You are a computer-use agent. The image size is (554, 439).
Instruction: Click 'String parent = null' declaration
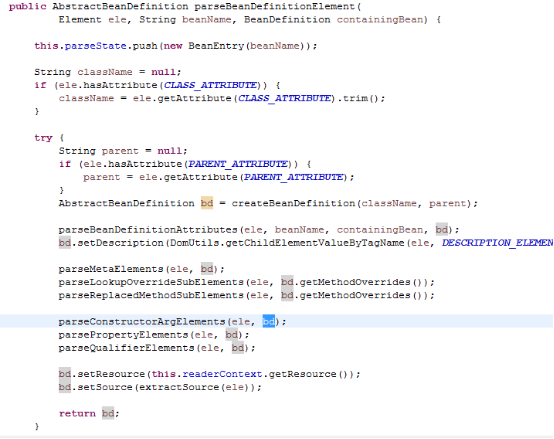click(x=123, y=151)
